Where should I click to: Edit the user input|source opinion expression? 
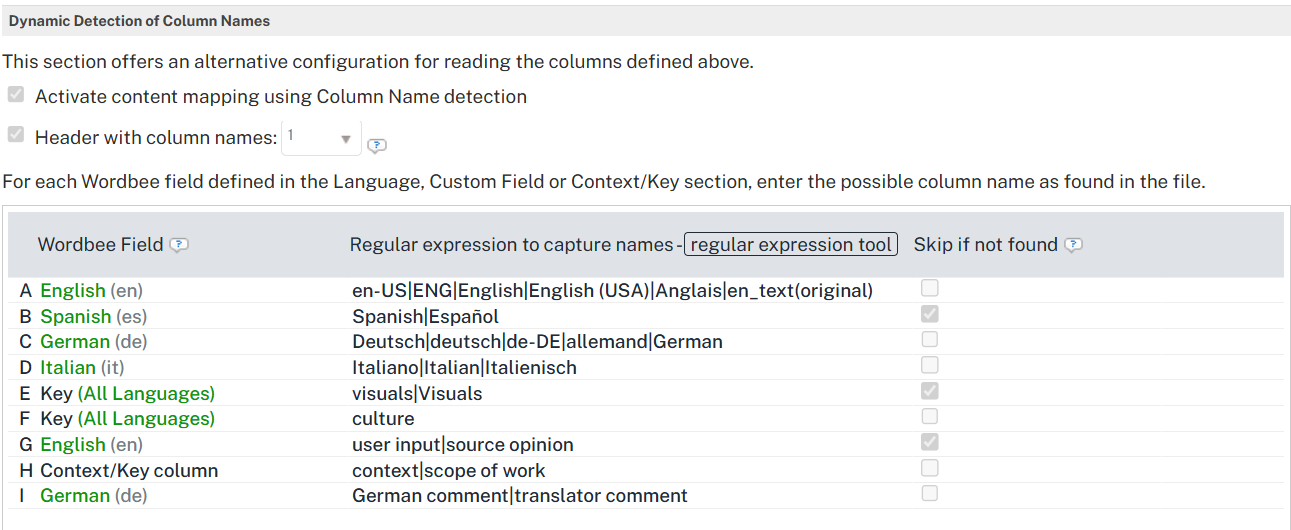pos(462,445)
